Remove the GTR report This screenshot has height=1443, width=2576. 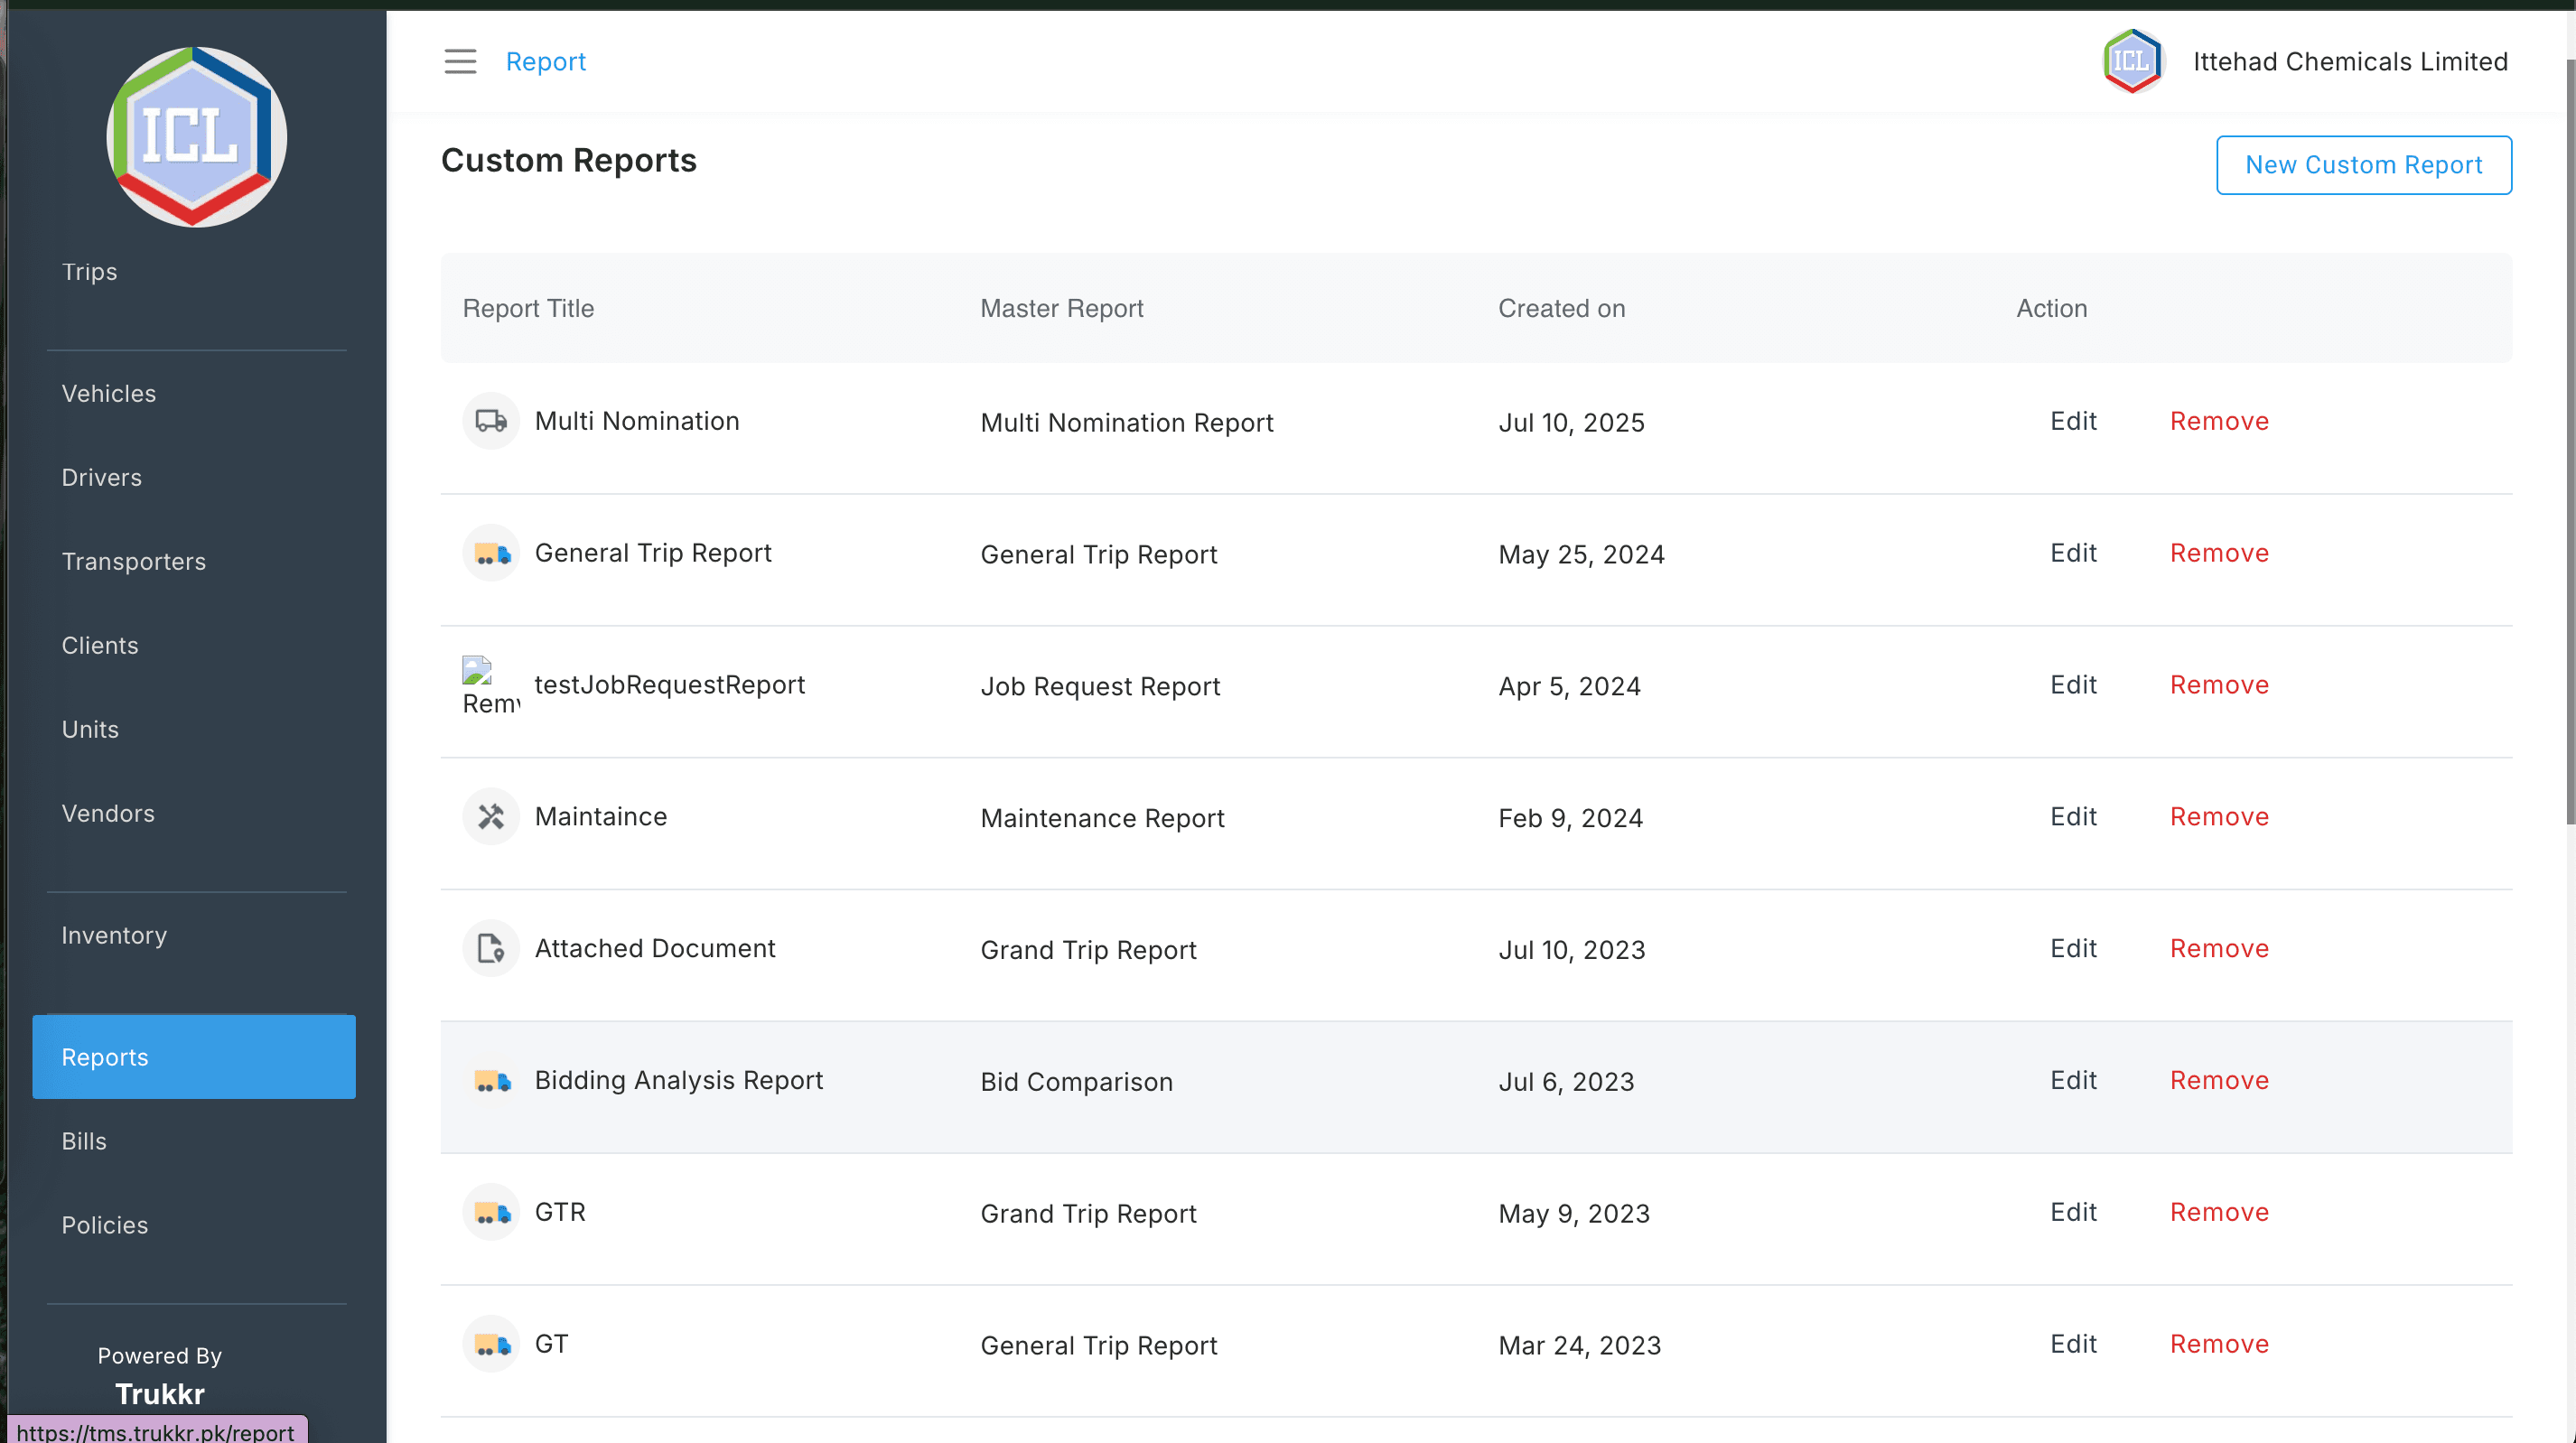pos(2219,1213)
